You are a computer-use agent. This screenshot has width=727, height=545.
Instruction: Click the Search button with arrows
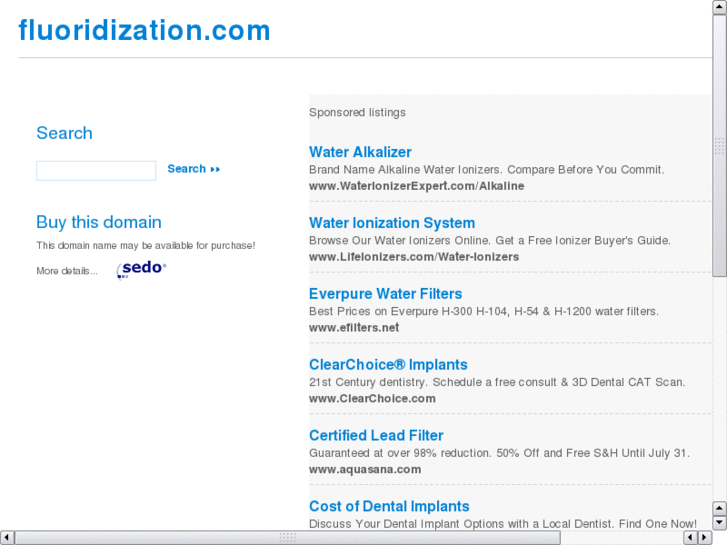coord(194,169)
